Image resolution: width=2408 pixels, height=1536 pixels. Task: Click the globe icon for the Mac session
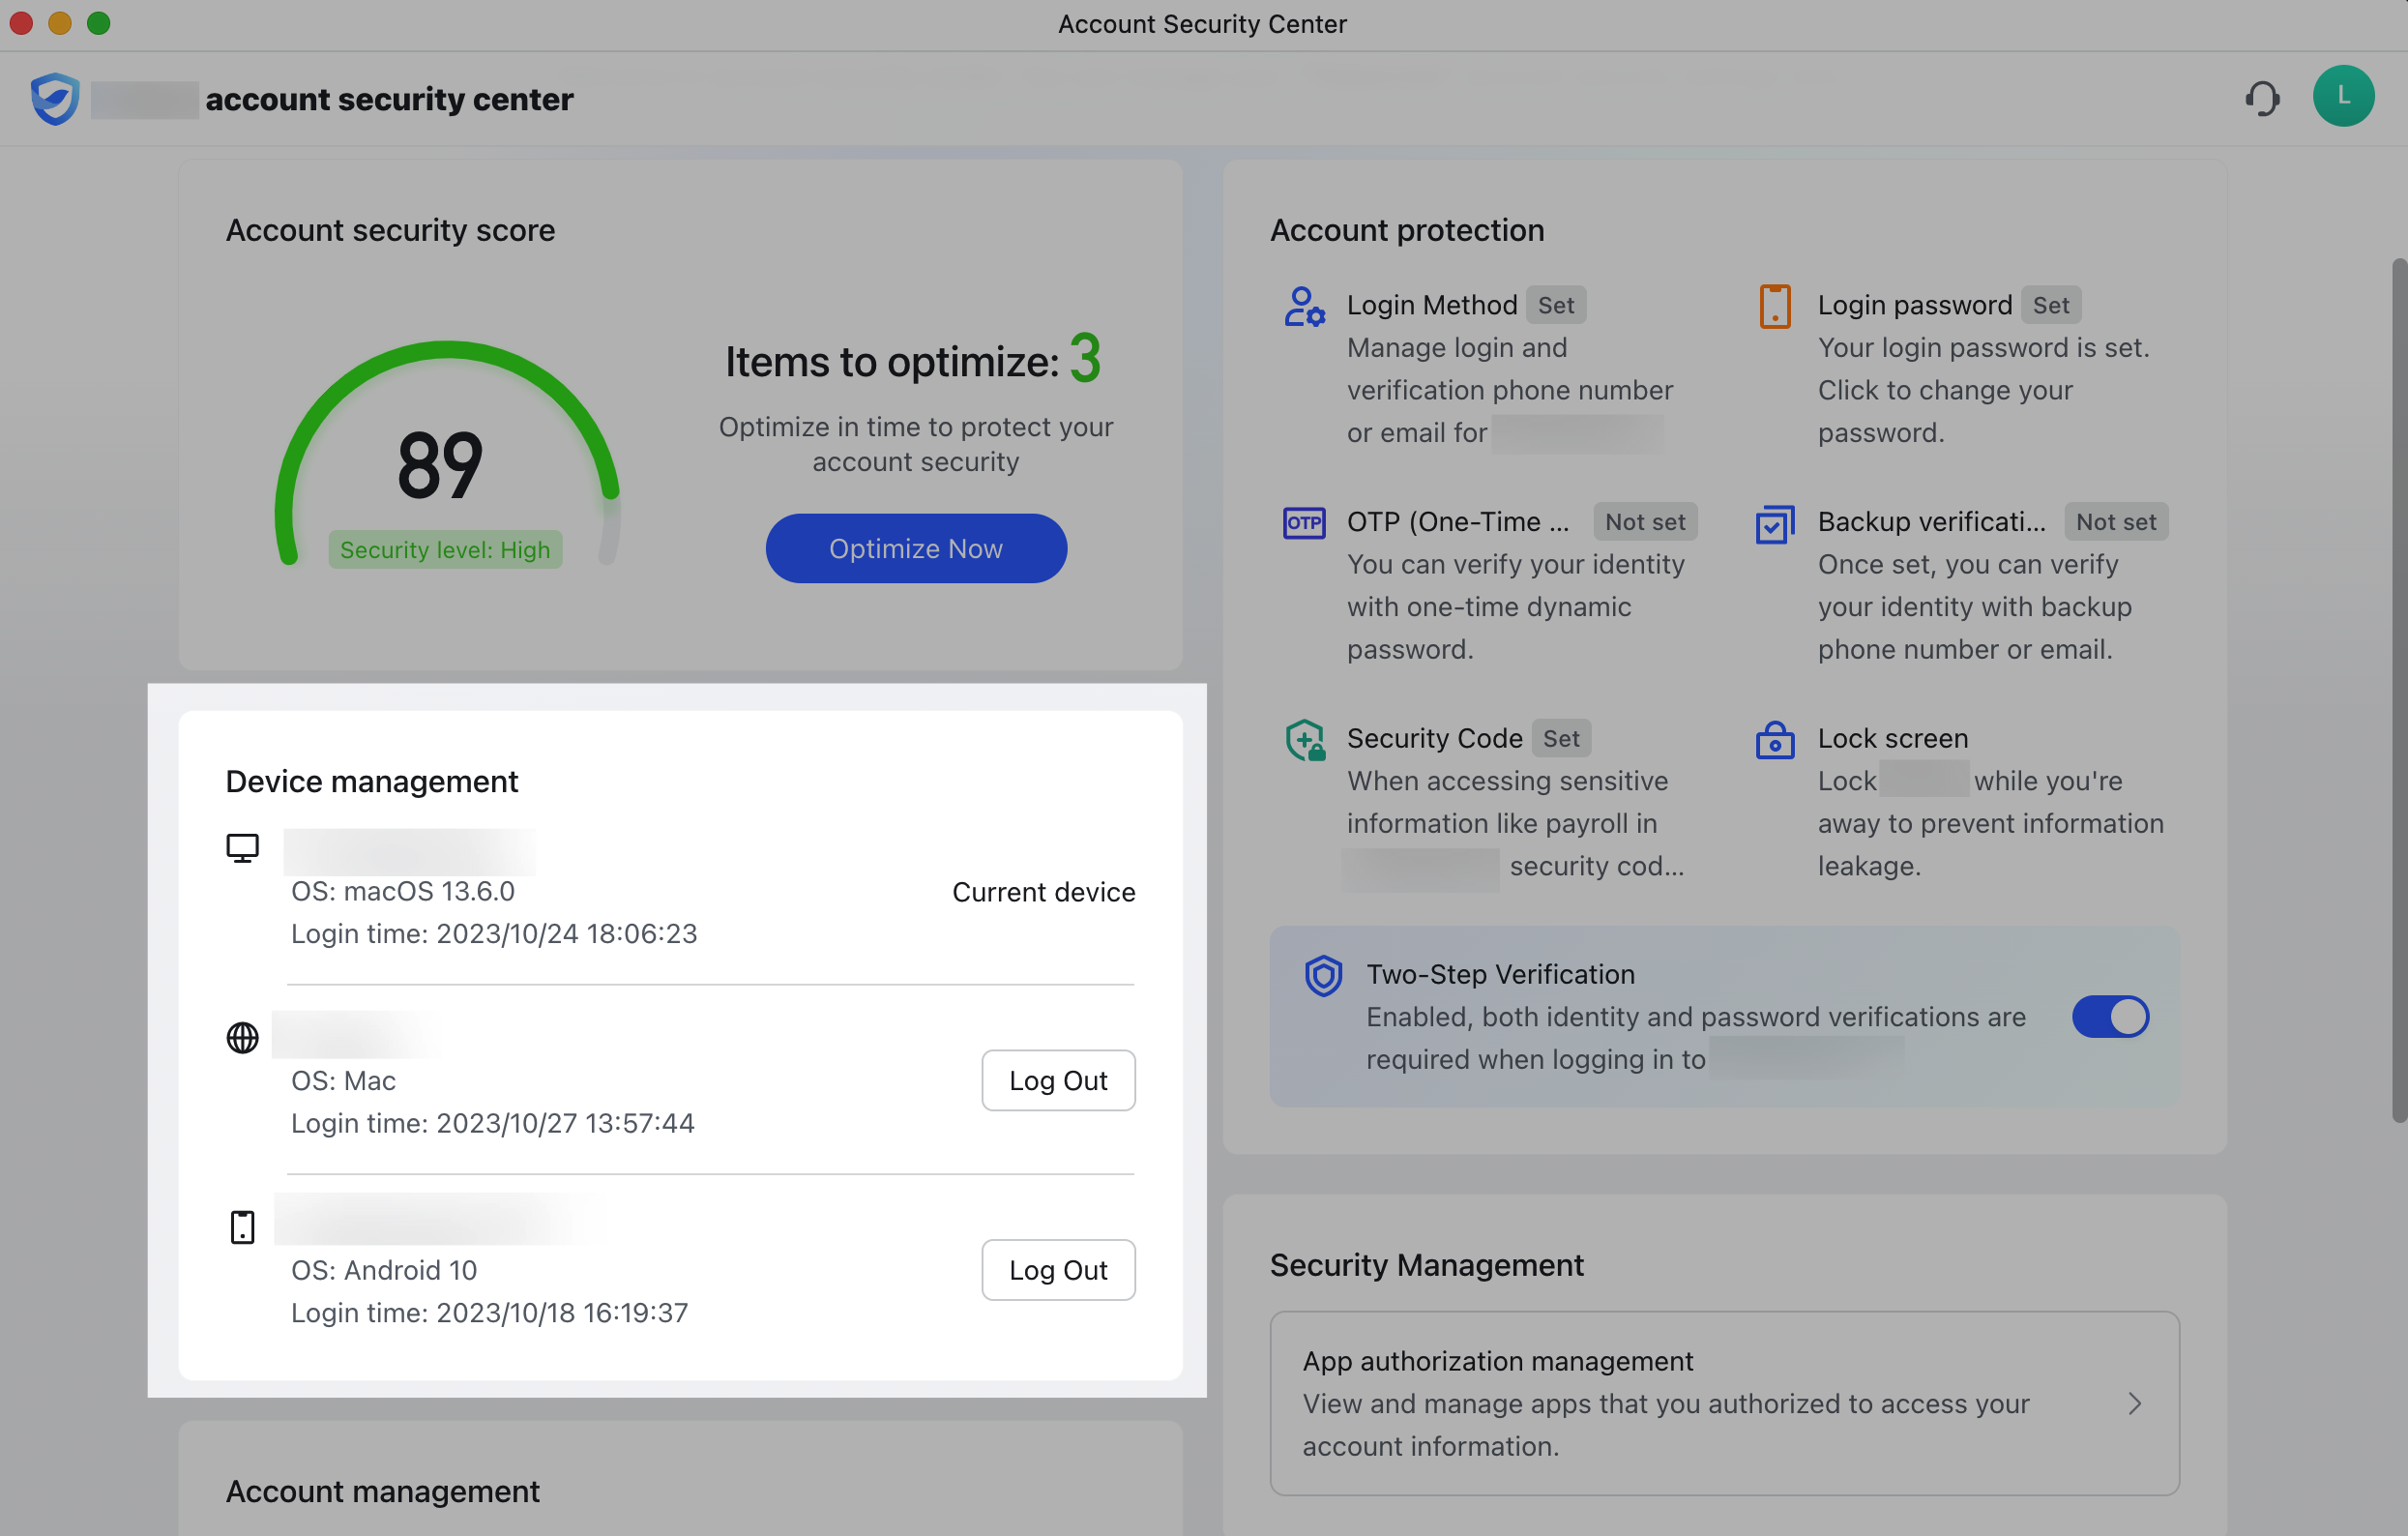242,1037
